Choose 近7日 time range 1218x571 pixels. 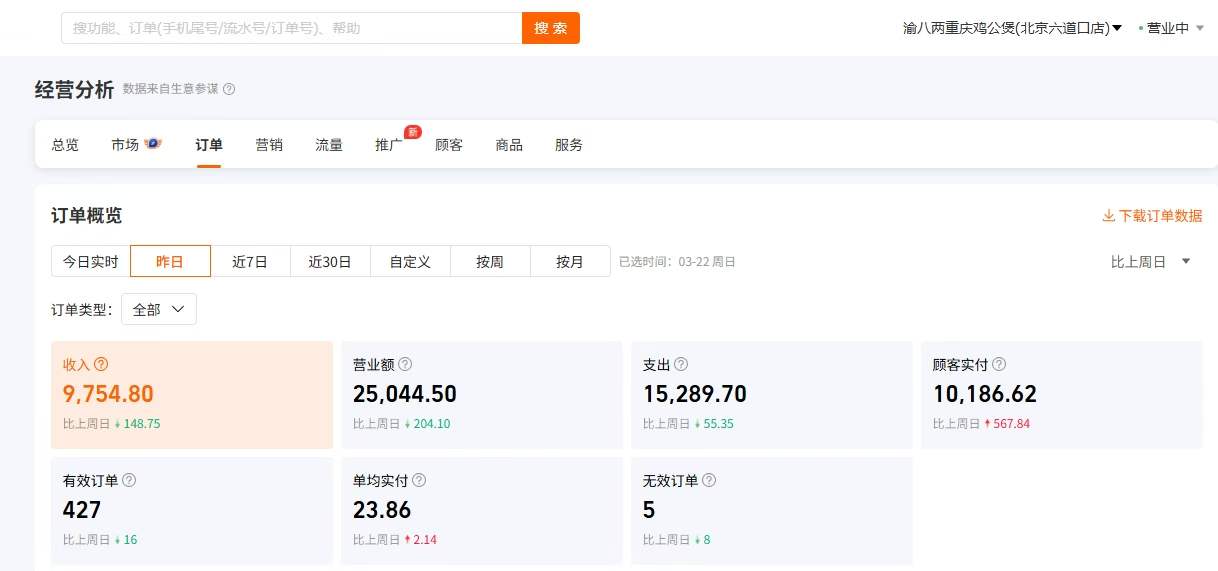pos(250,261)
